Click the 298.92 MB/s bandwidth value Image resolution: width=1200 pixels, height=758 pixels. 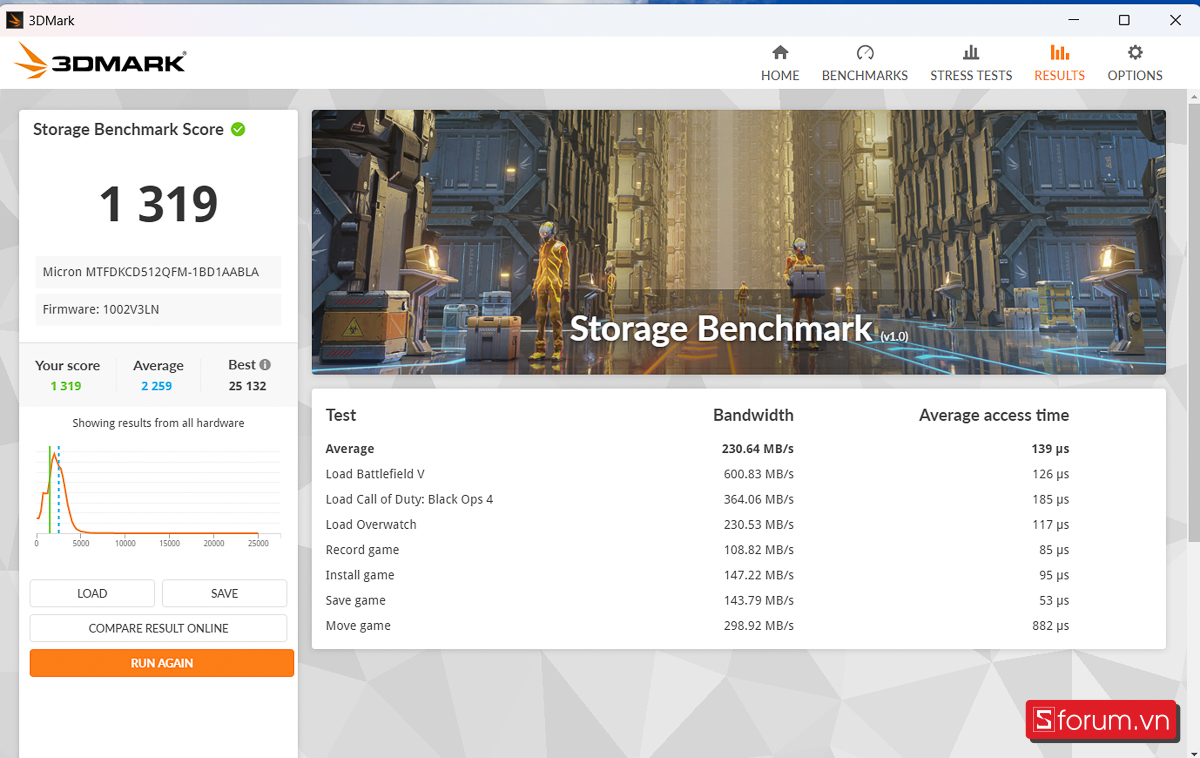pyautogui.click(x=759, y=626)
